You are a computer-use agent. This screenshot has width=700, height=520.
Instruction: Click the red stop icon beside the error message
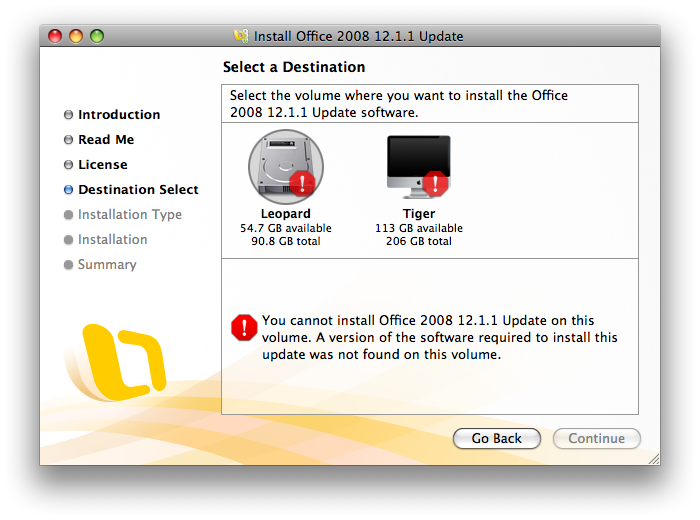coord(244,328)
